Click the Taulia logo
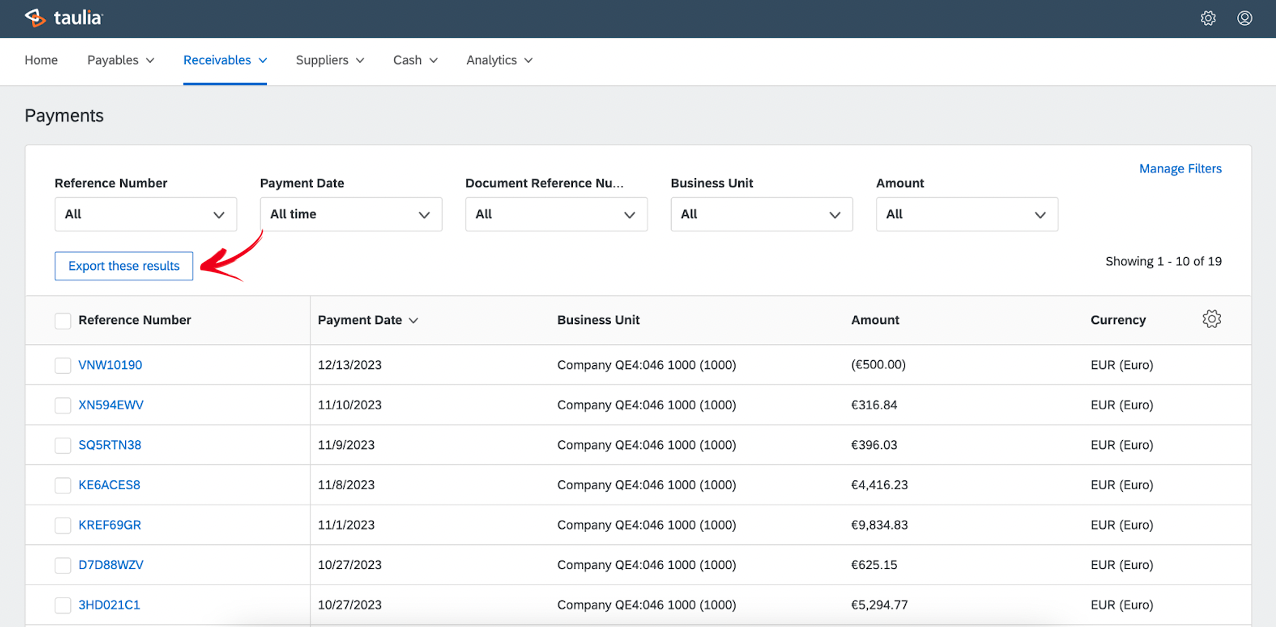 (63, 18)
